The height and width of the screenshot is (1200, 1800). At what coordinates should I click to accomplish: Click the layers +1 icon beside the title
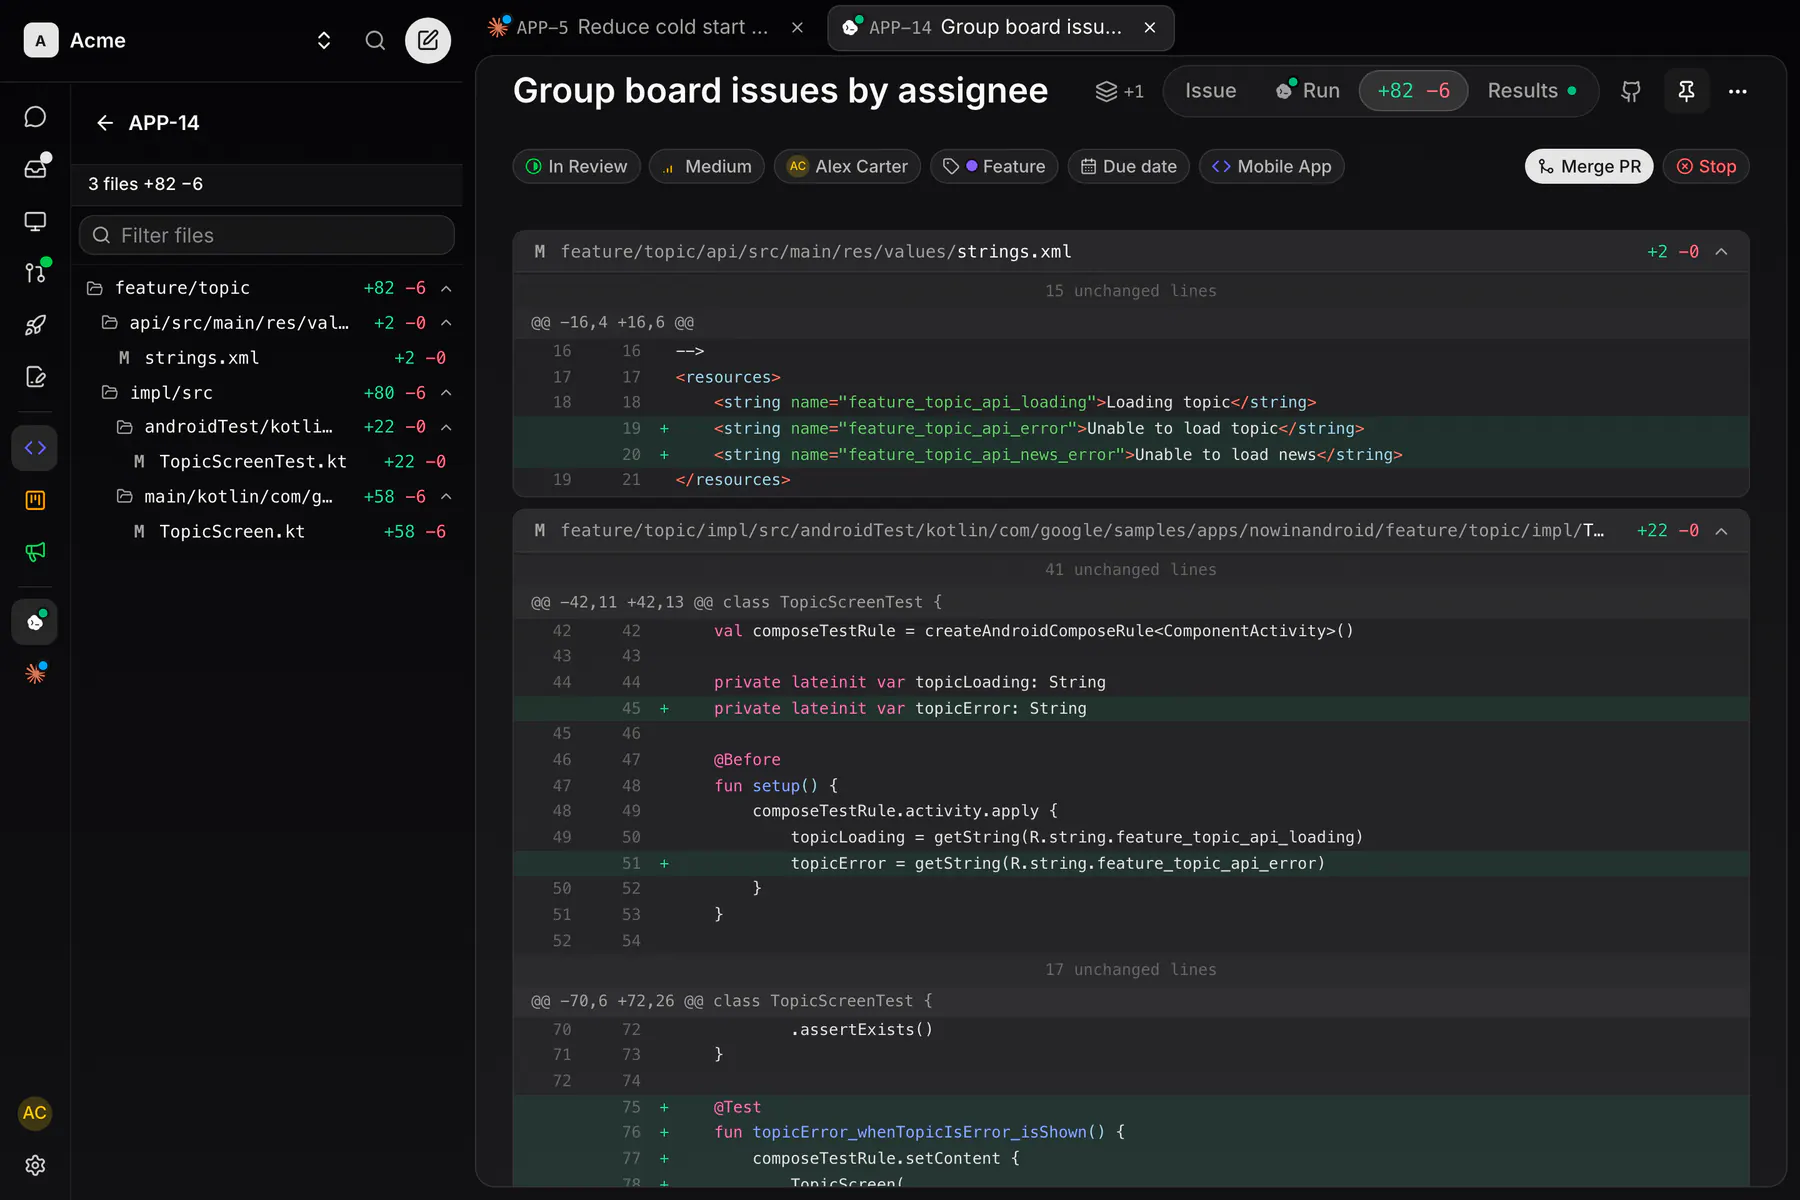(1119, 91)
